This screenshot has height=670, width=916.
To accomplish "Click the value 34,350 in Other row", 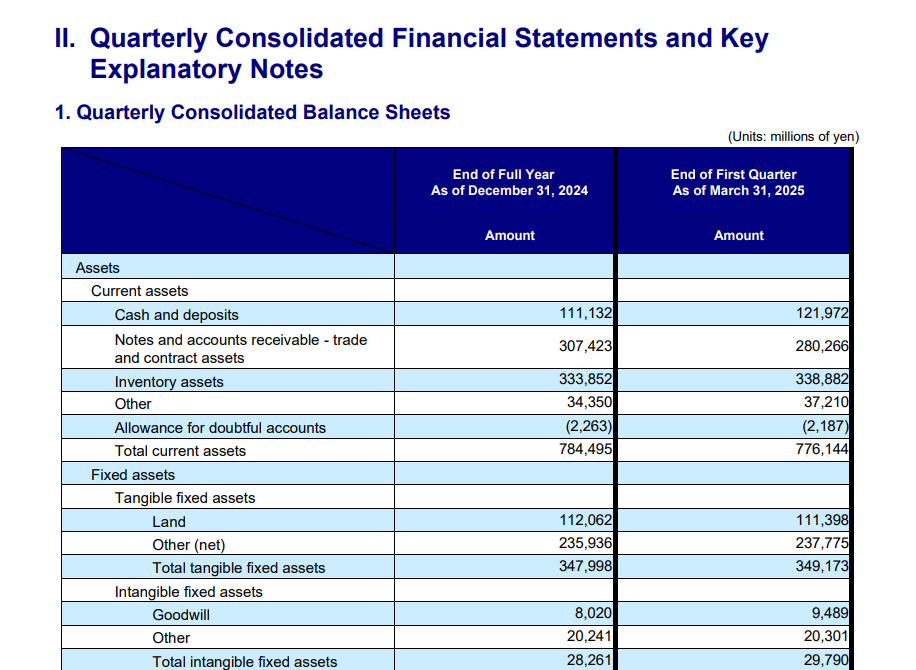I will pyautogui.click(x=589, y=402).
